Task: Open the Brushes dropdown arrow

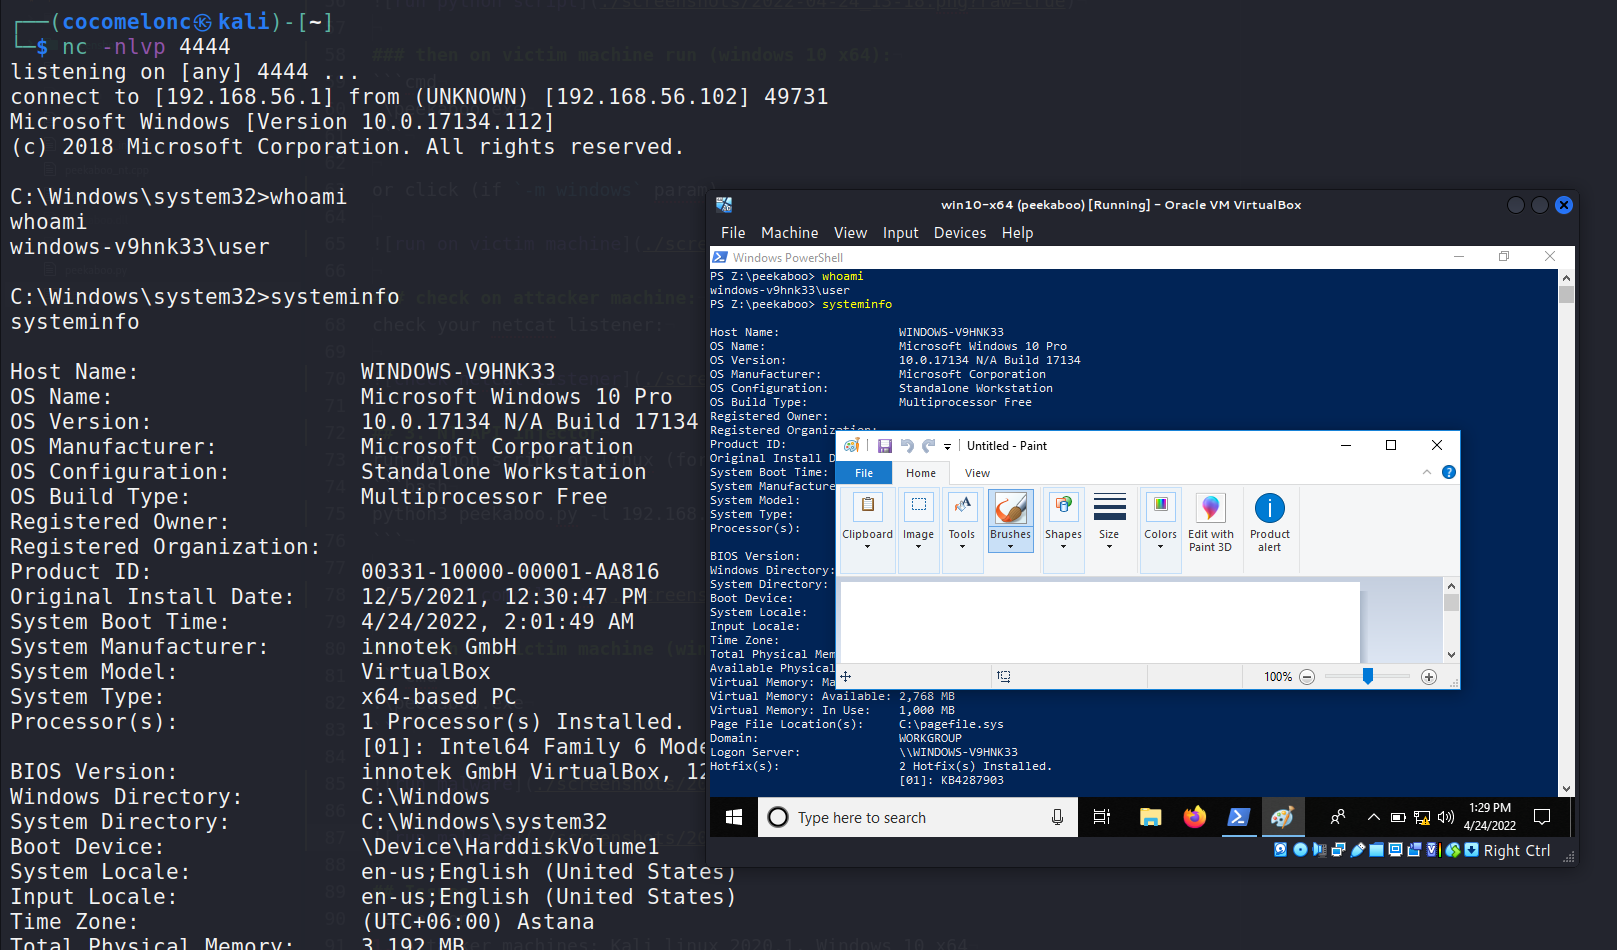Action: point(1010,547)
